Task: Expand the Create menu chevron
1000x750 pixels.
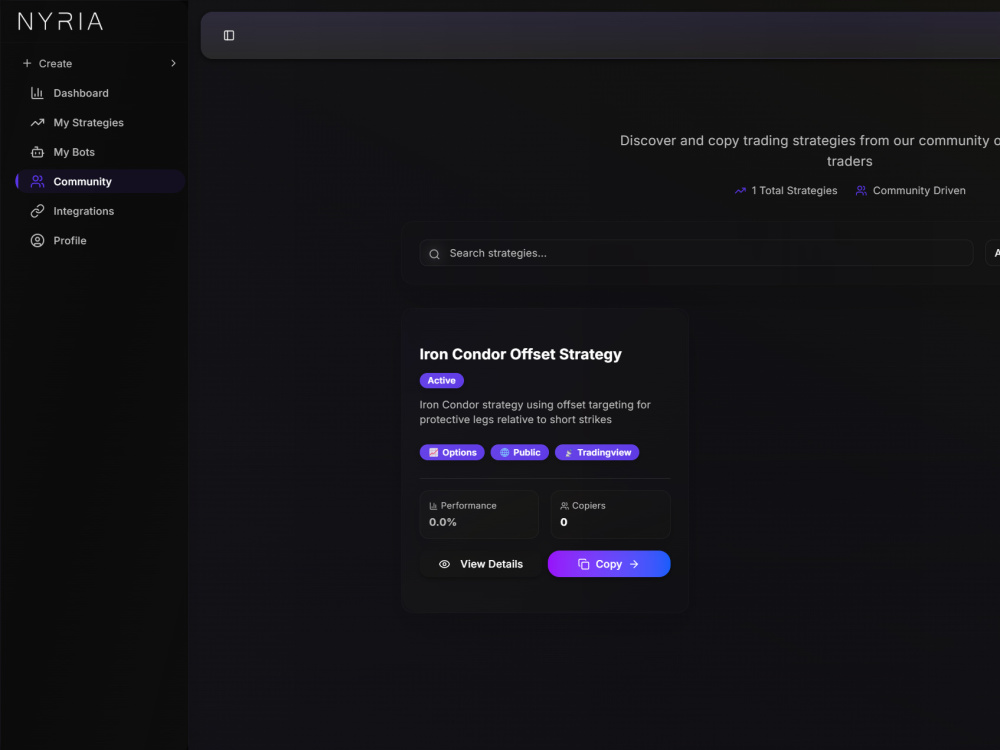Action: (x=173, y=63)
